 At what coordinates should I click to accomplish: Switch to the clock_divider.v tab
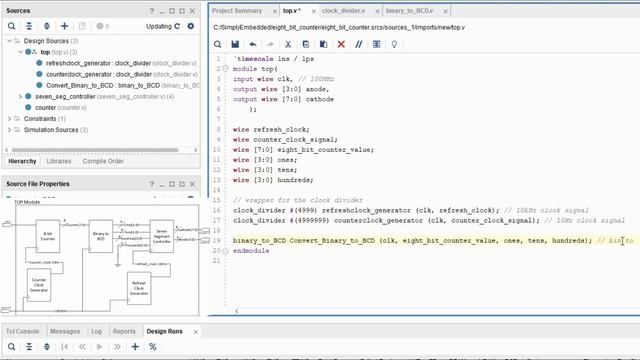343,11
